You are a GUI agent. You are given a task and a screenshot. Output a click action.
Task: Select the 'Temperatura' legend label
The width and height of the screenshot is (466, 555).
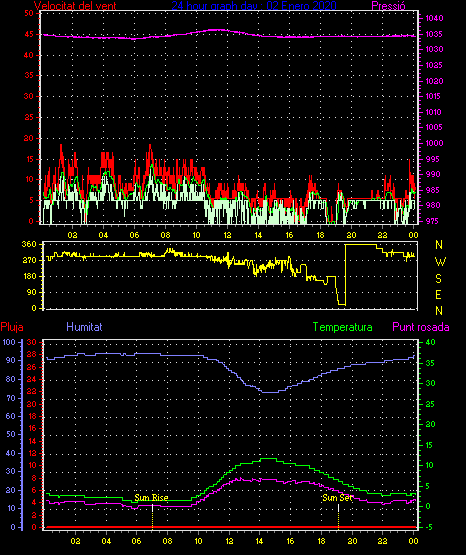point(343,327)
